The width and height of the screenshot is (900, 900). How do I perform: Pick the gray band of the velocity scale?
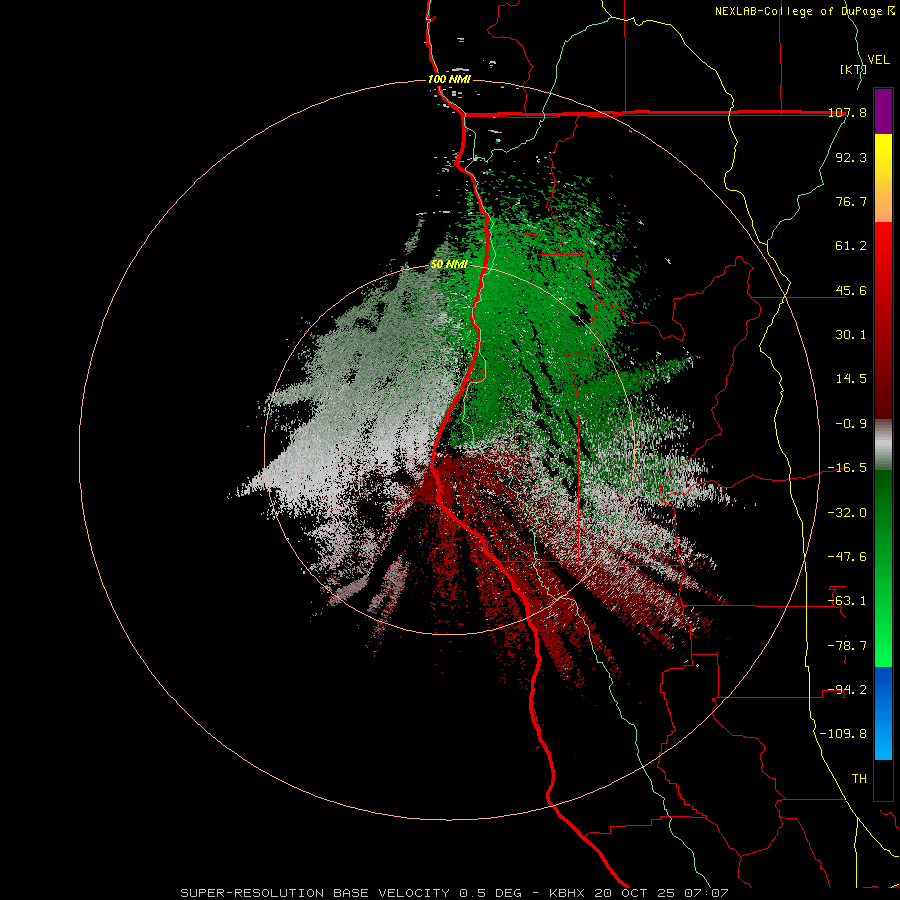tap(883, 445)
